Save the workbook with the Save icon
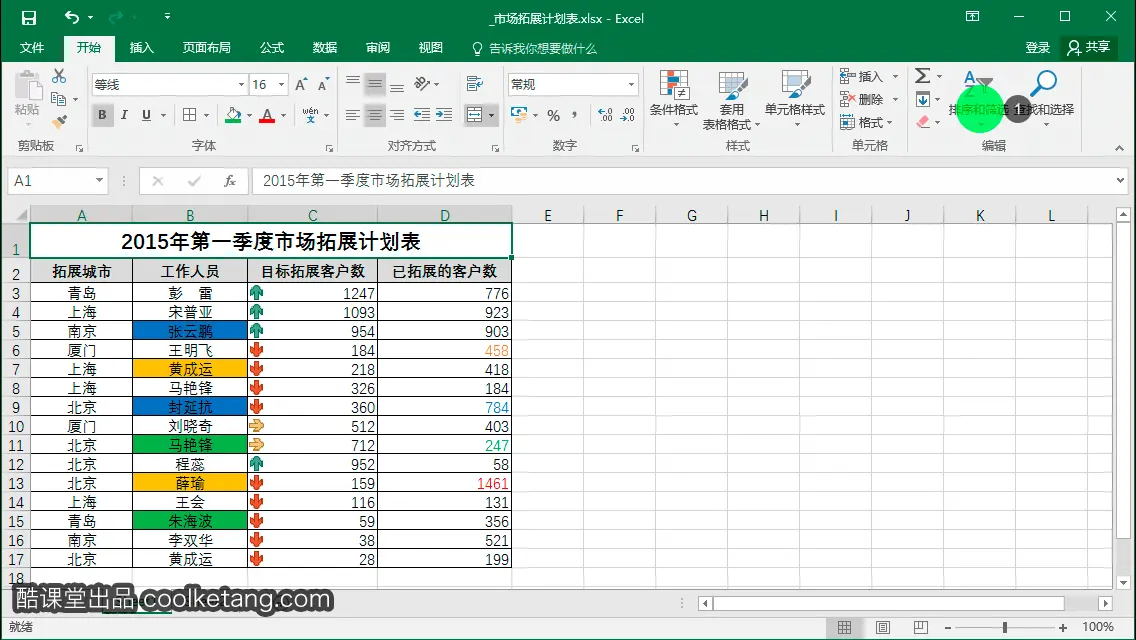Image resolution: width=1136 pixels, height=640 pixels. point(28,17)
